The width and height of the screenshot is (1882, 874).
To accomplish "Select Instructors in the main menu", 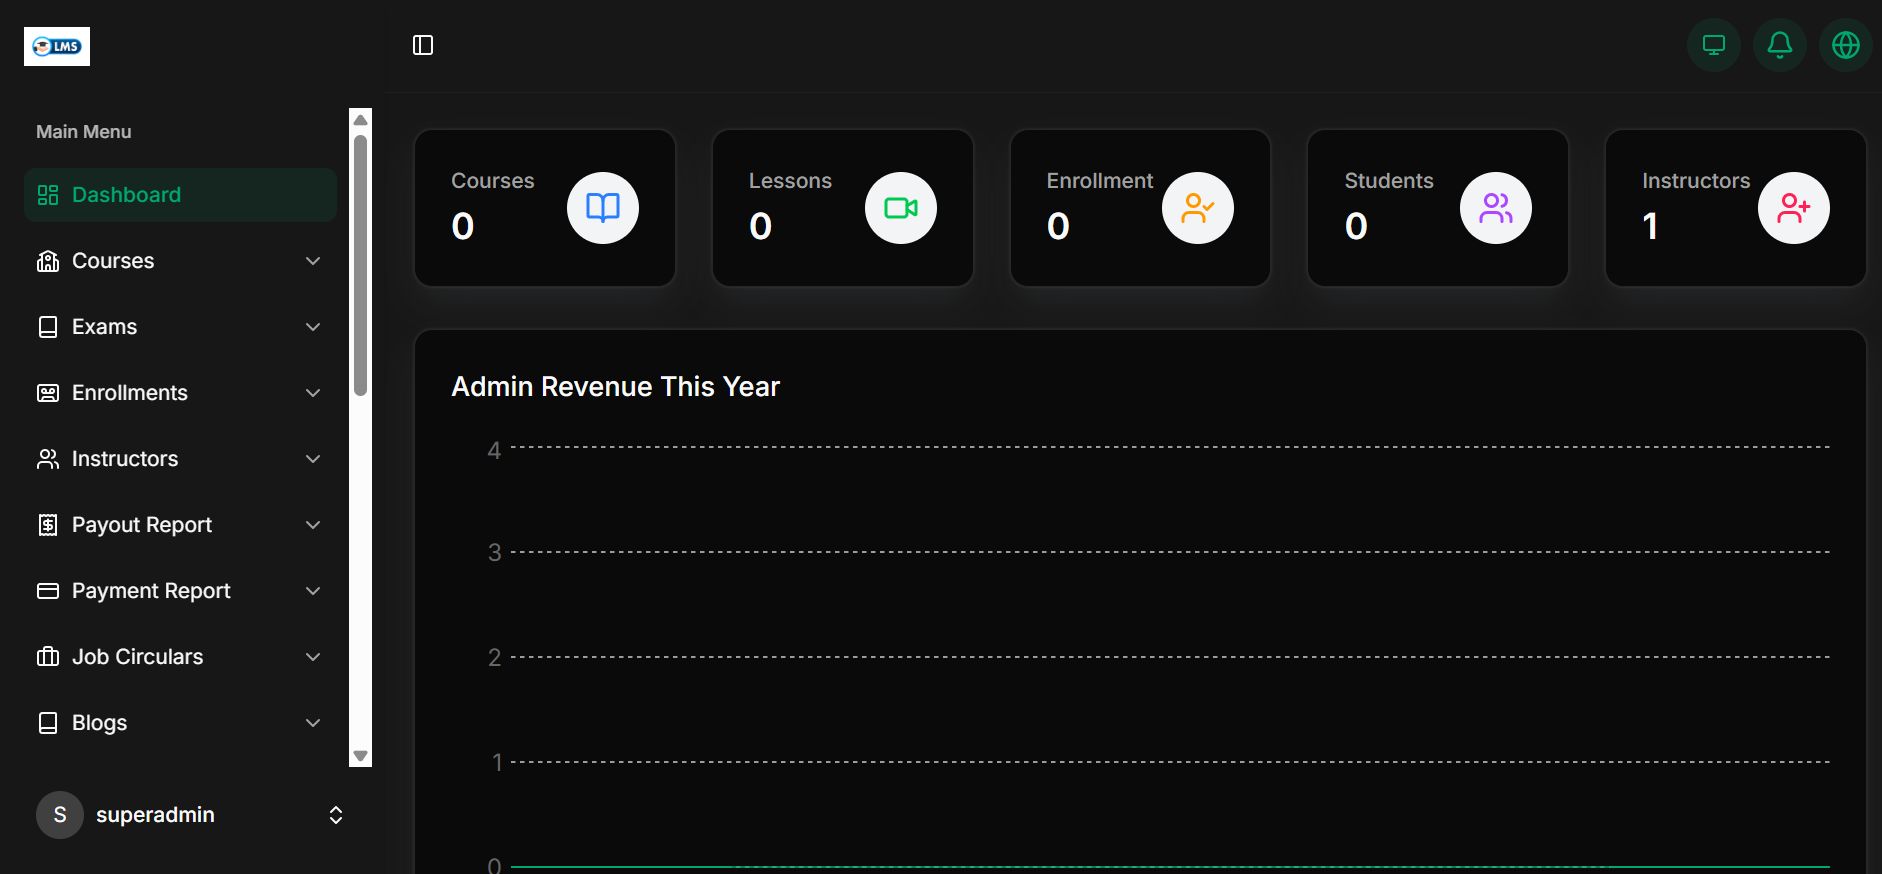I will [180, 459].
